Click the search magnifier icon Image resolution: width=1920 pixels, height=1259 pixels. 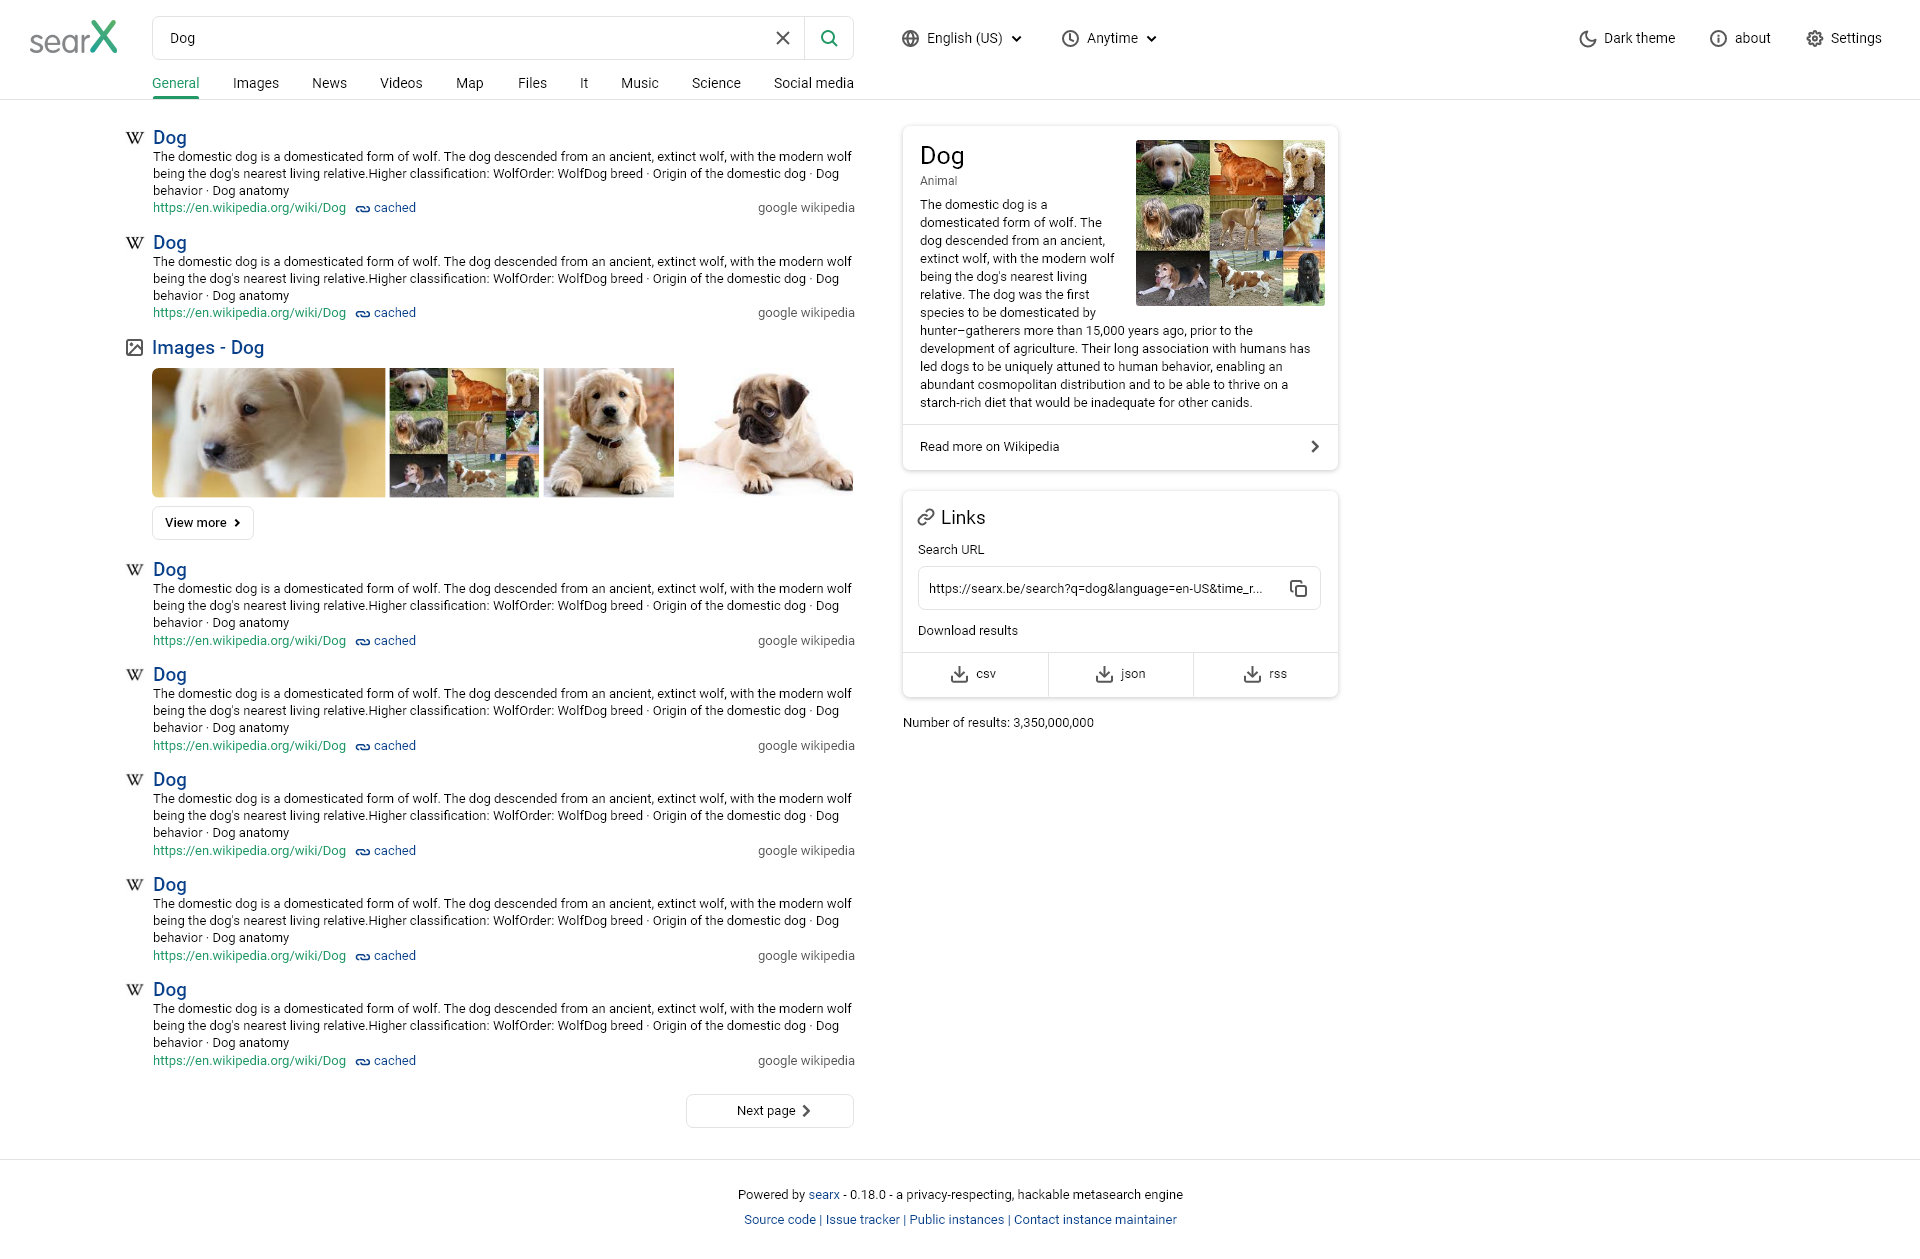(829, 37)
